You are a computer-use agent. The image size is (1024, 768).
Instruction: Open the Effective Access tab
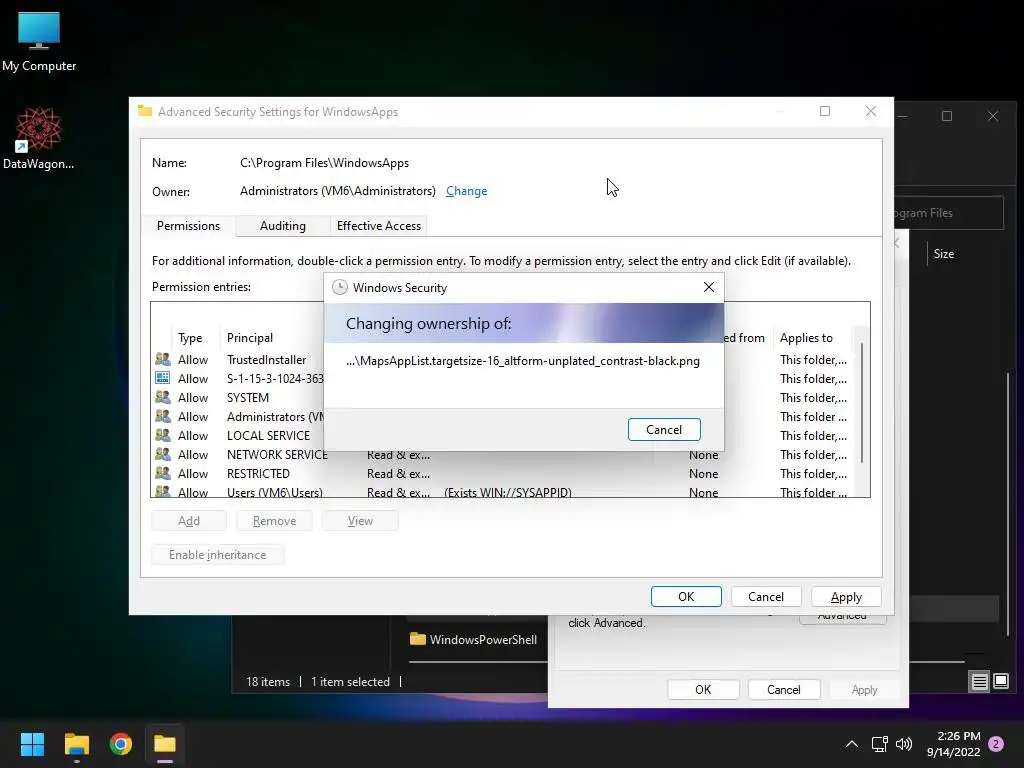click(x=379, y=226)
